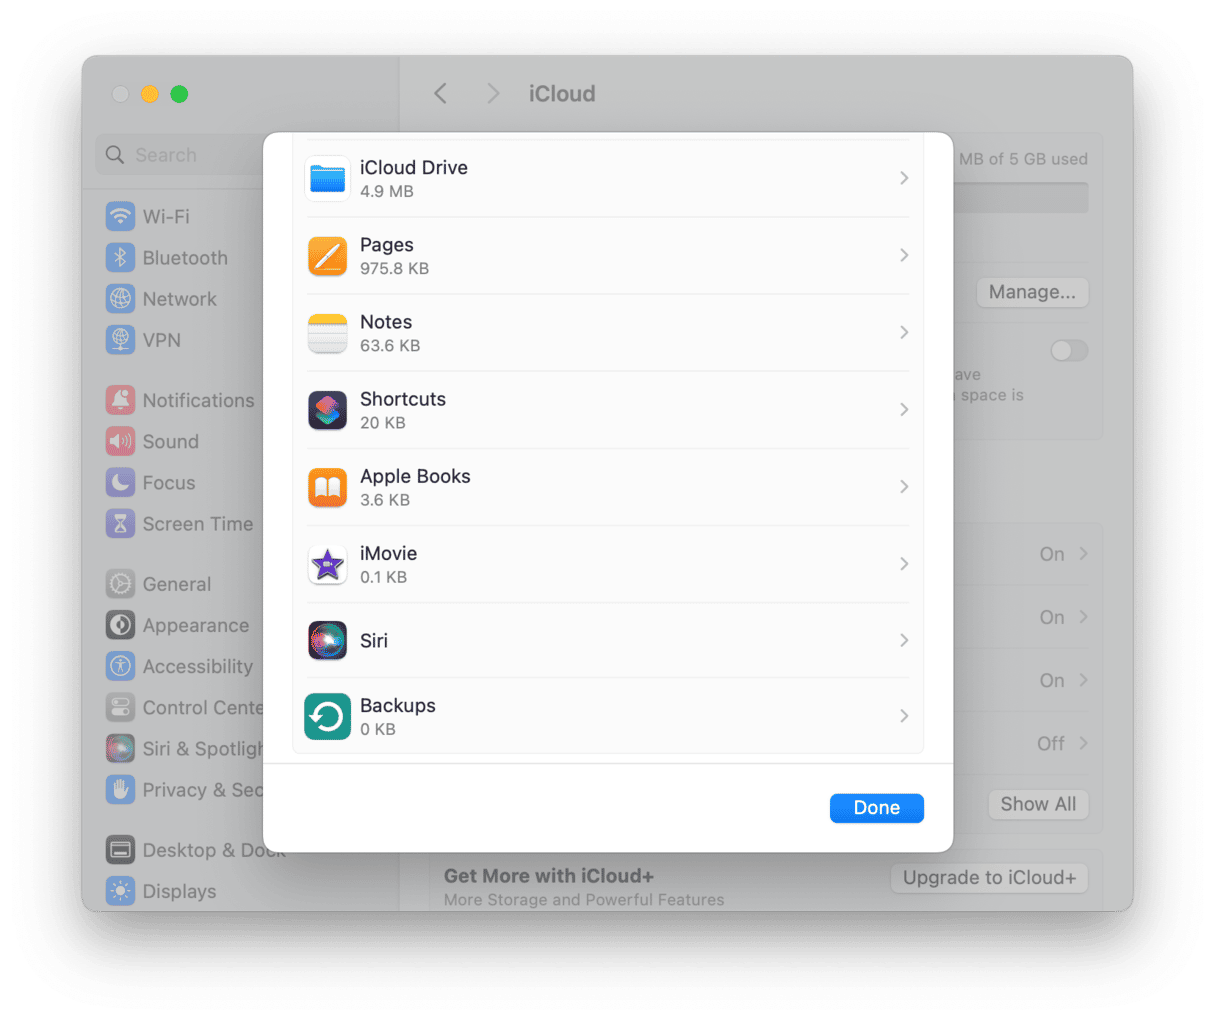Image resolution: width=1215 pixels, height=1020 pixels.
Task: Click the Desktop & Dock sidebar icon
Action: pos(120,850)
